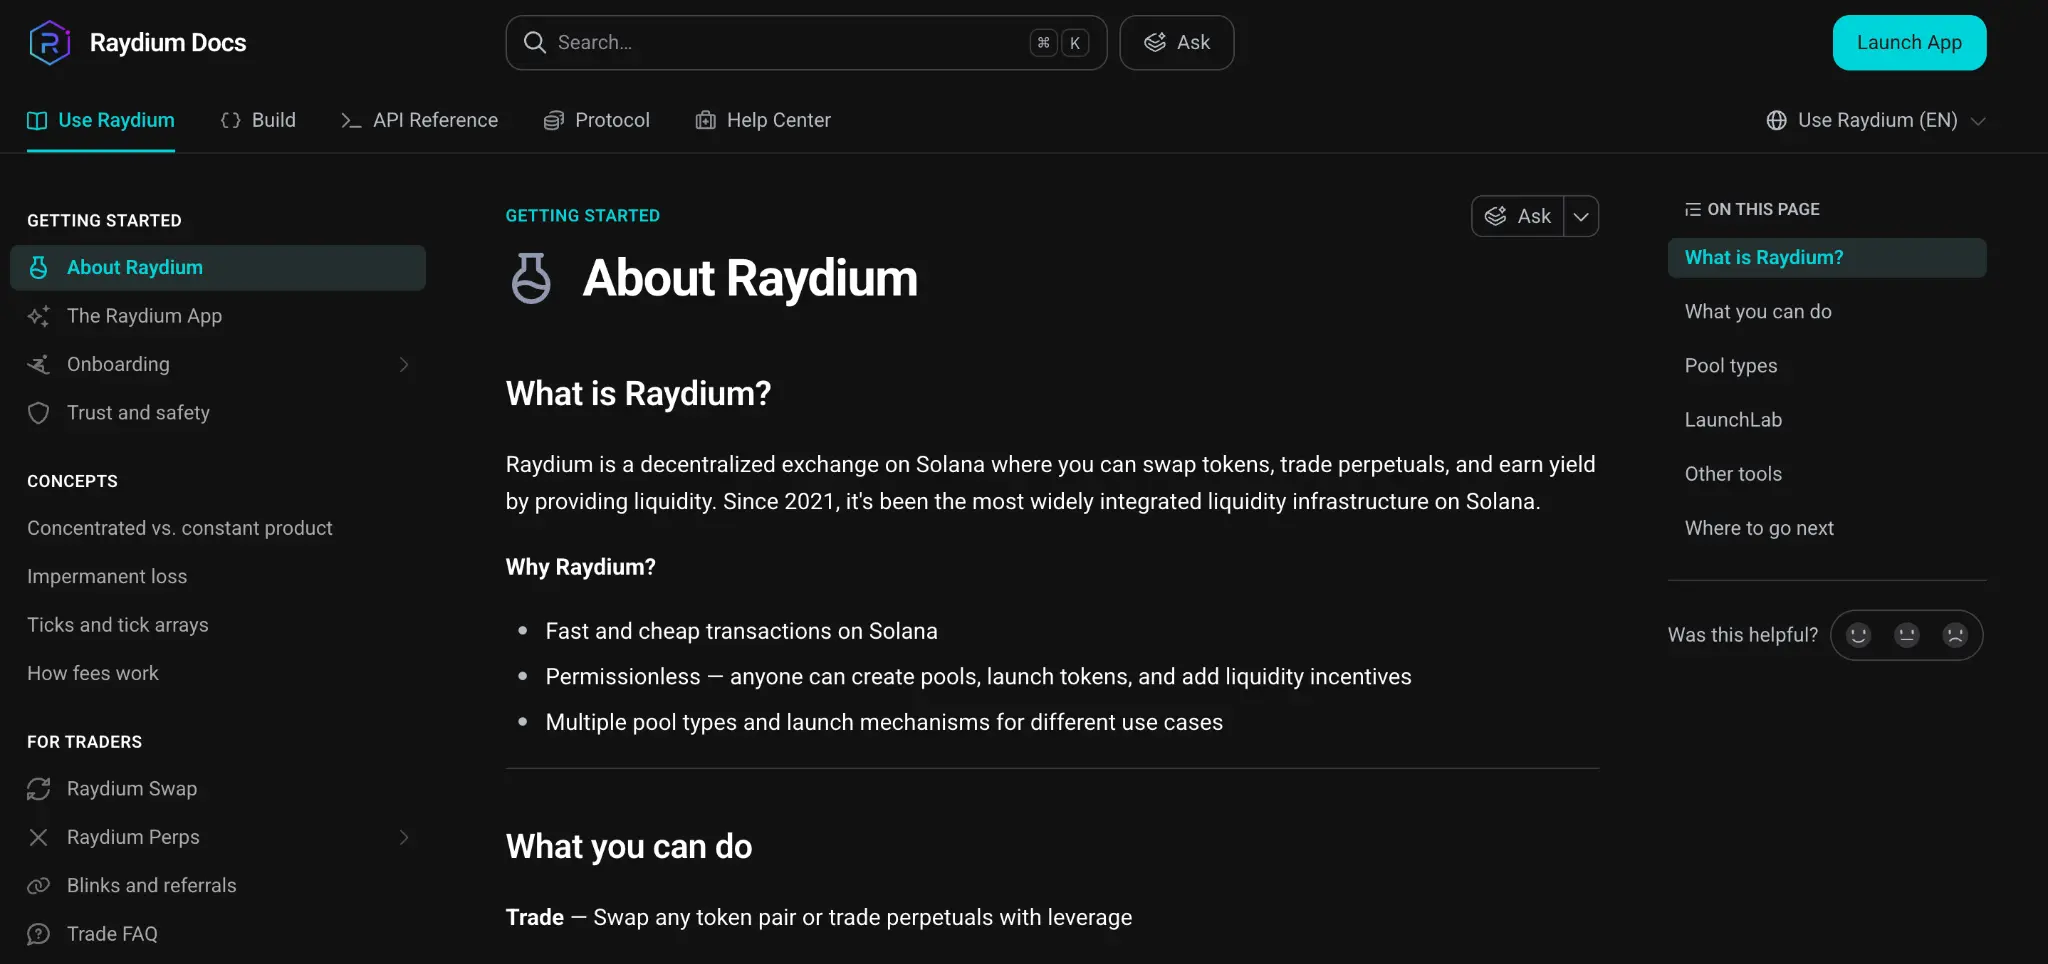Click the Raydium Docs title link

pos(168,43)
